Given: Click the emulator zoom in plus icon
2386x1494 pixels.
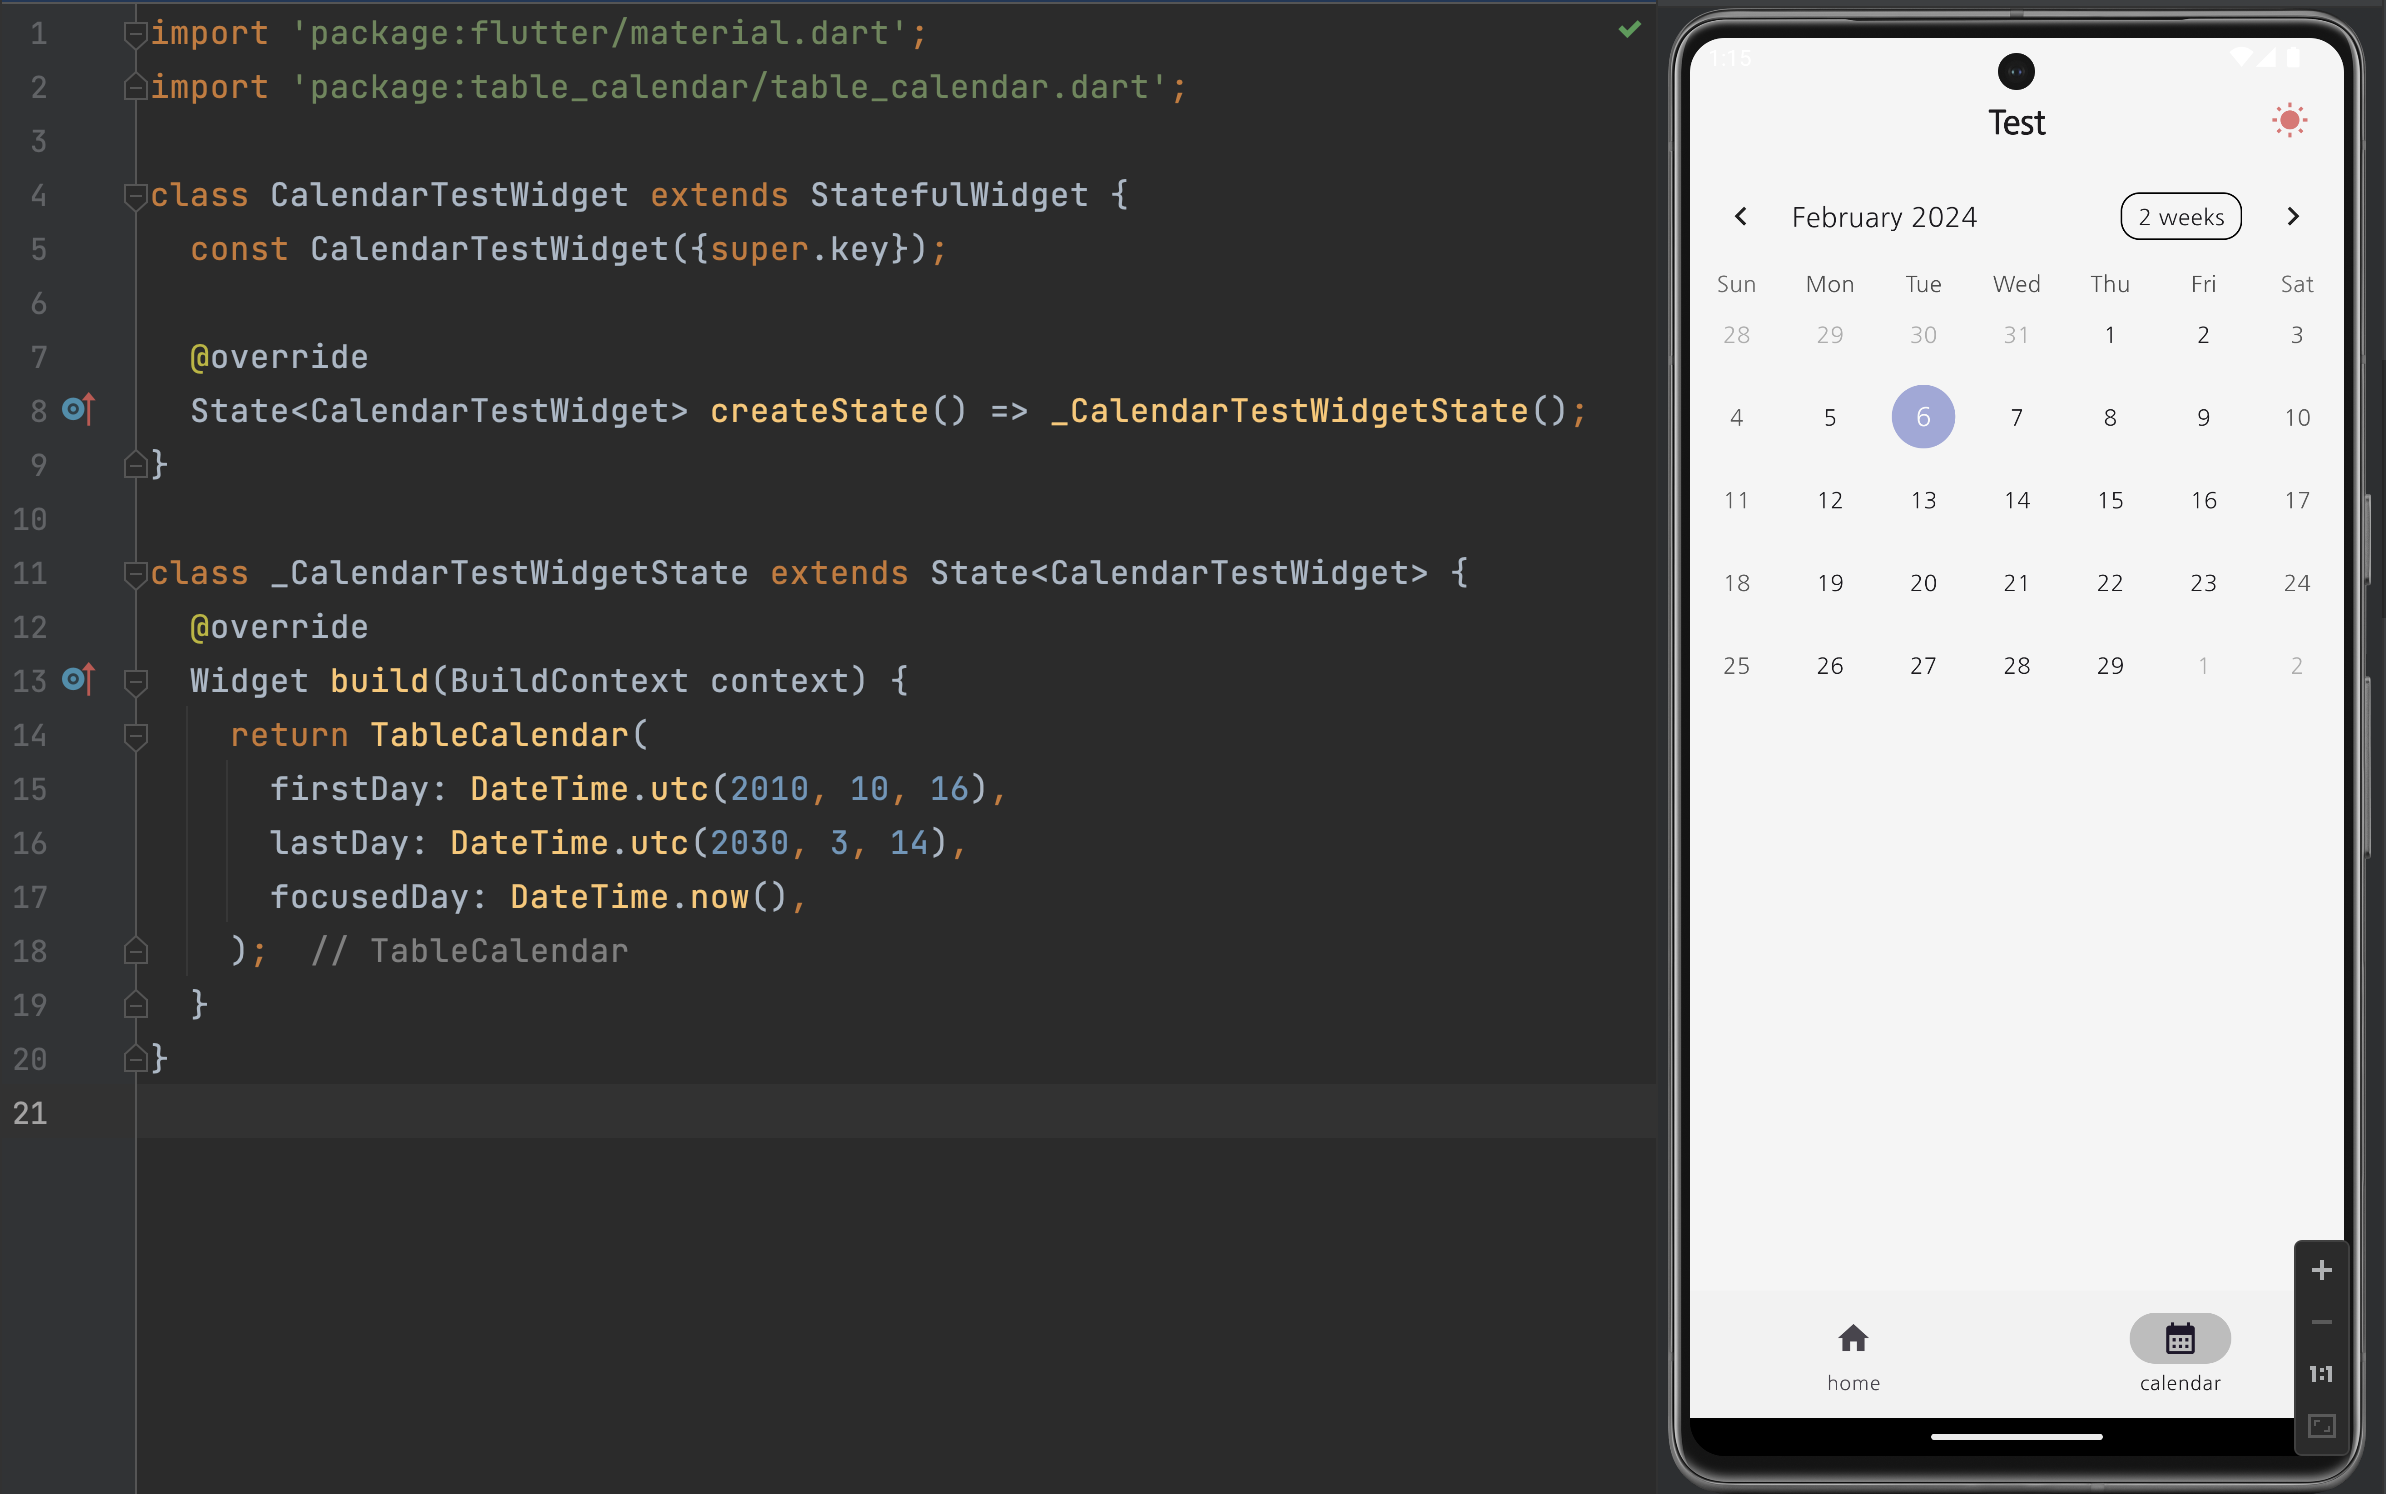Looking at the screenshot, I should point(2321,1271).
